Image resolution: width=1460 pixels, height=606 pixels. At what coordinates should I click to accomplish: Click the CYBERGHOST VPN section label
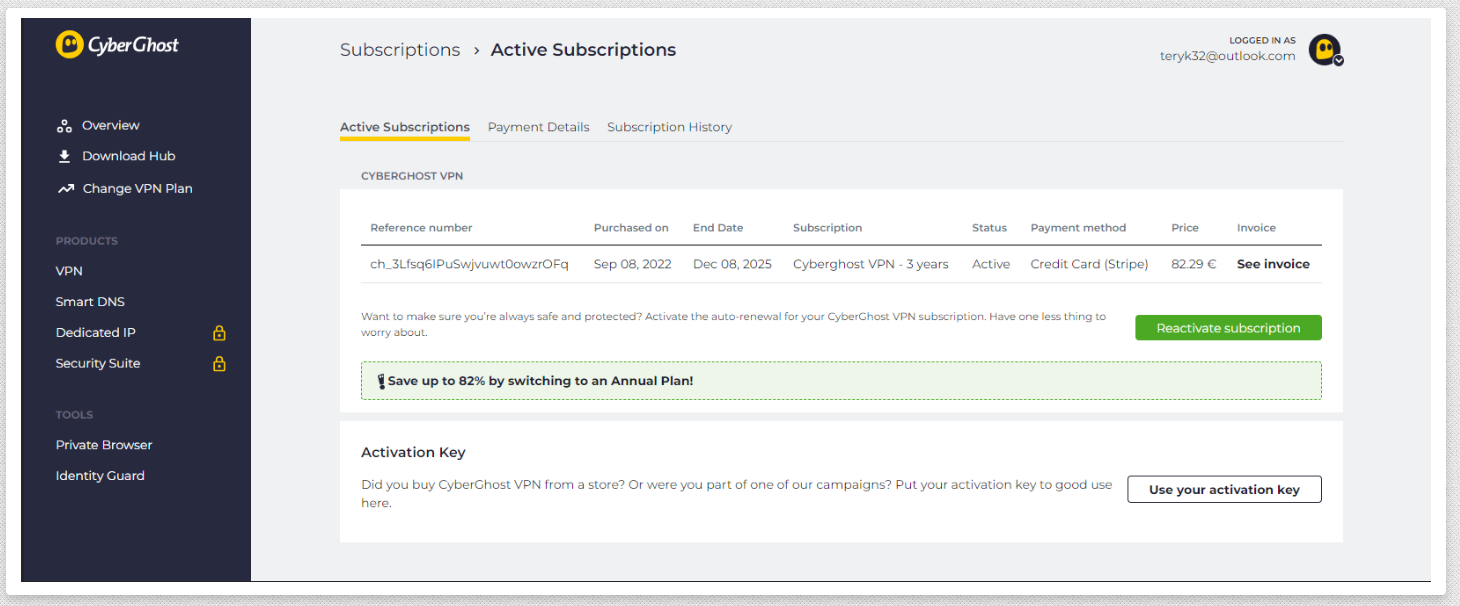click(412, 176)
